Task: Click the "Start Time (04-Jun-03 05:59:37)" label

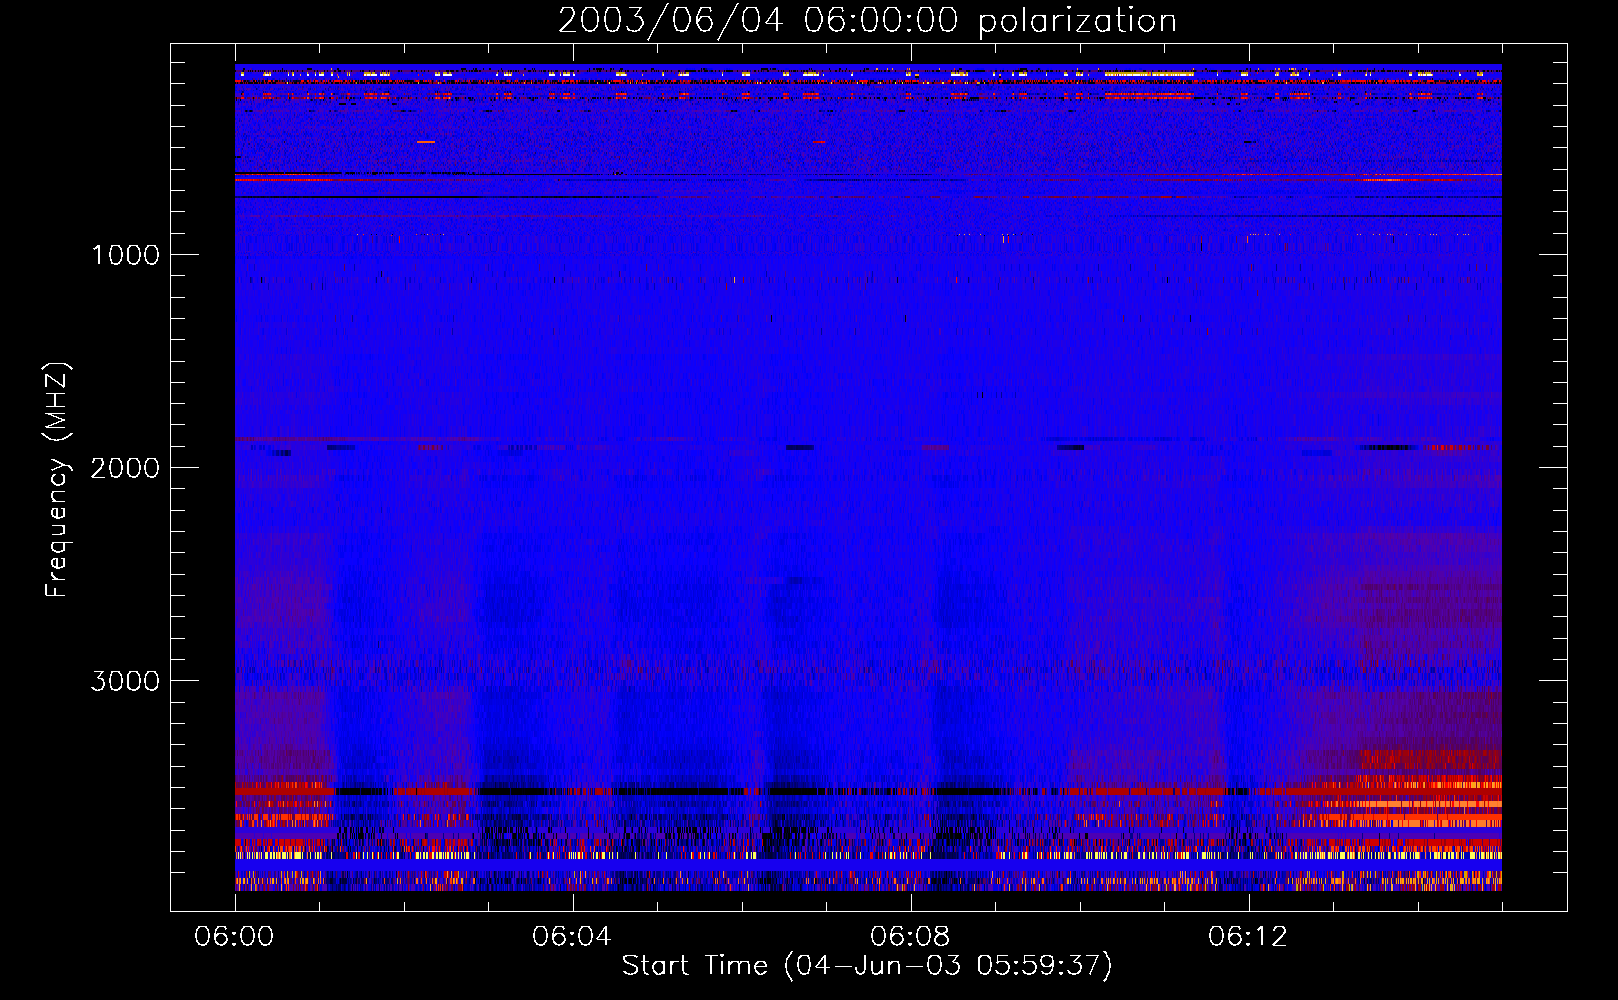Action: click(x=867, y=966)
